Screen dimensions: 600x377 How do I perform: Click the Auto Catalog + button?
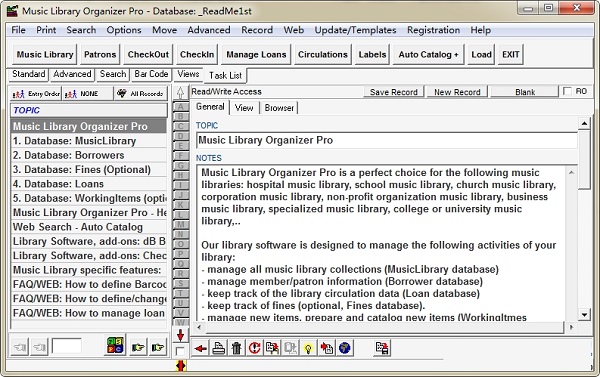428,54
